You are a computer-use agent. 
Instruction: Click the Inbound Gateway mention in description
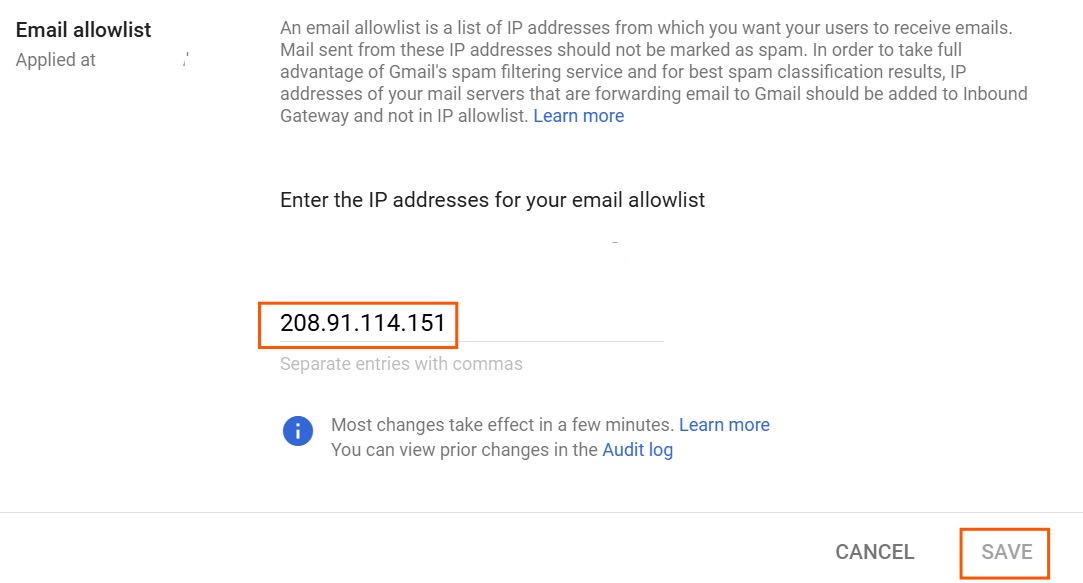point(1000,94)
